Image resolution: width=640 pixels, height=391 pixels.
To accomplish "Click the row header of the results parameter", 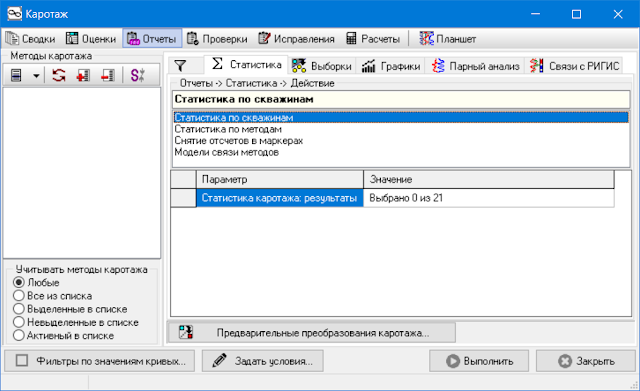I will (x=183, y=198).
